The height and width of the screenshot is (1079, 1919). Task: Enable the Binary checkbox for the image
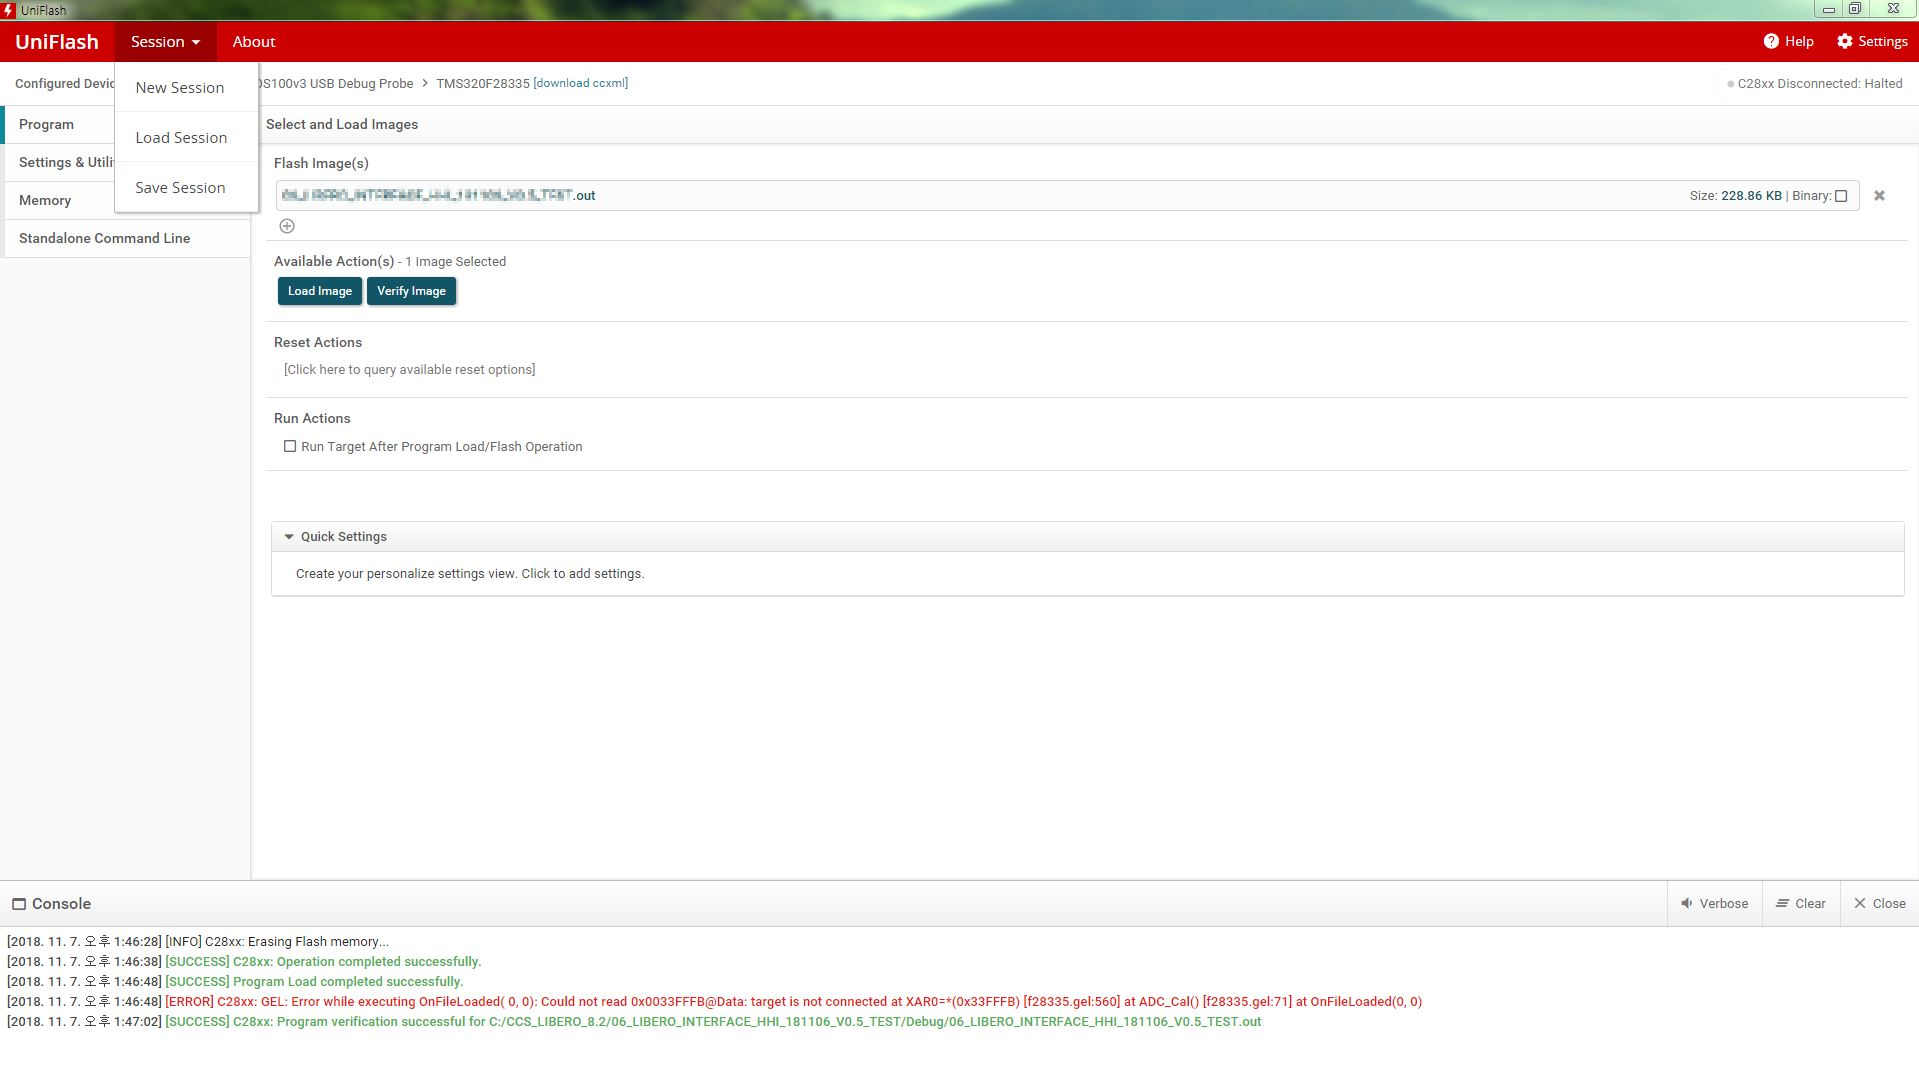tap(1841, 196)
